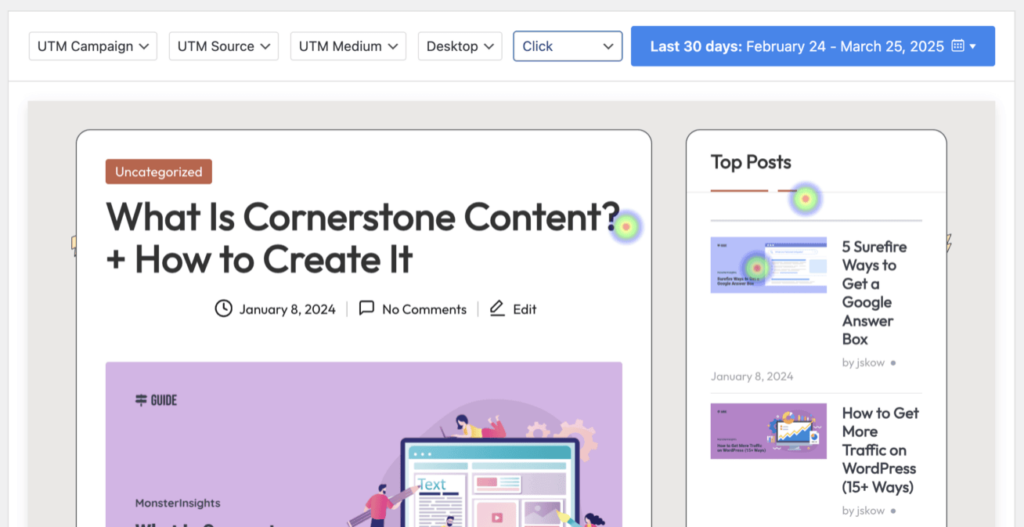This screenshot has height=527, width=1024.
Task: Open the Last 30 days date range picker
Action: point(812,46)
